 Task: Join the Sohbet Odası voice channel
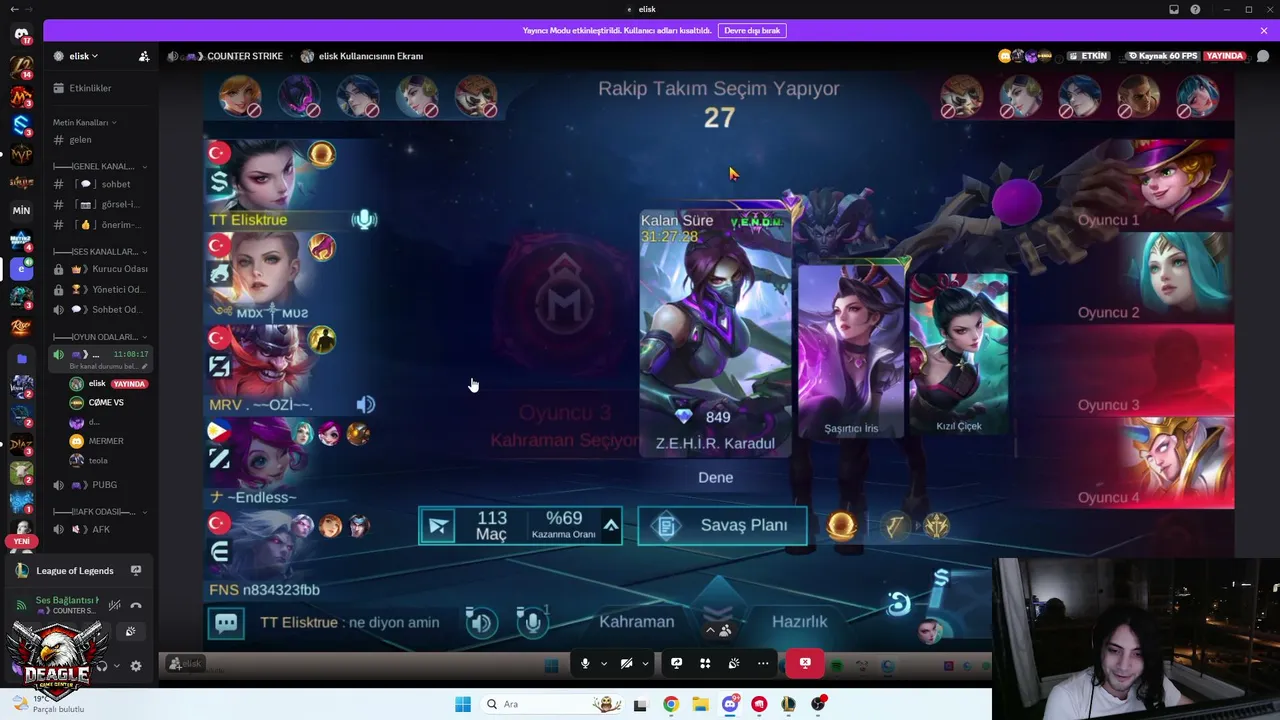pyautogui.click(x=100, y=309)
